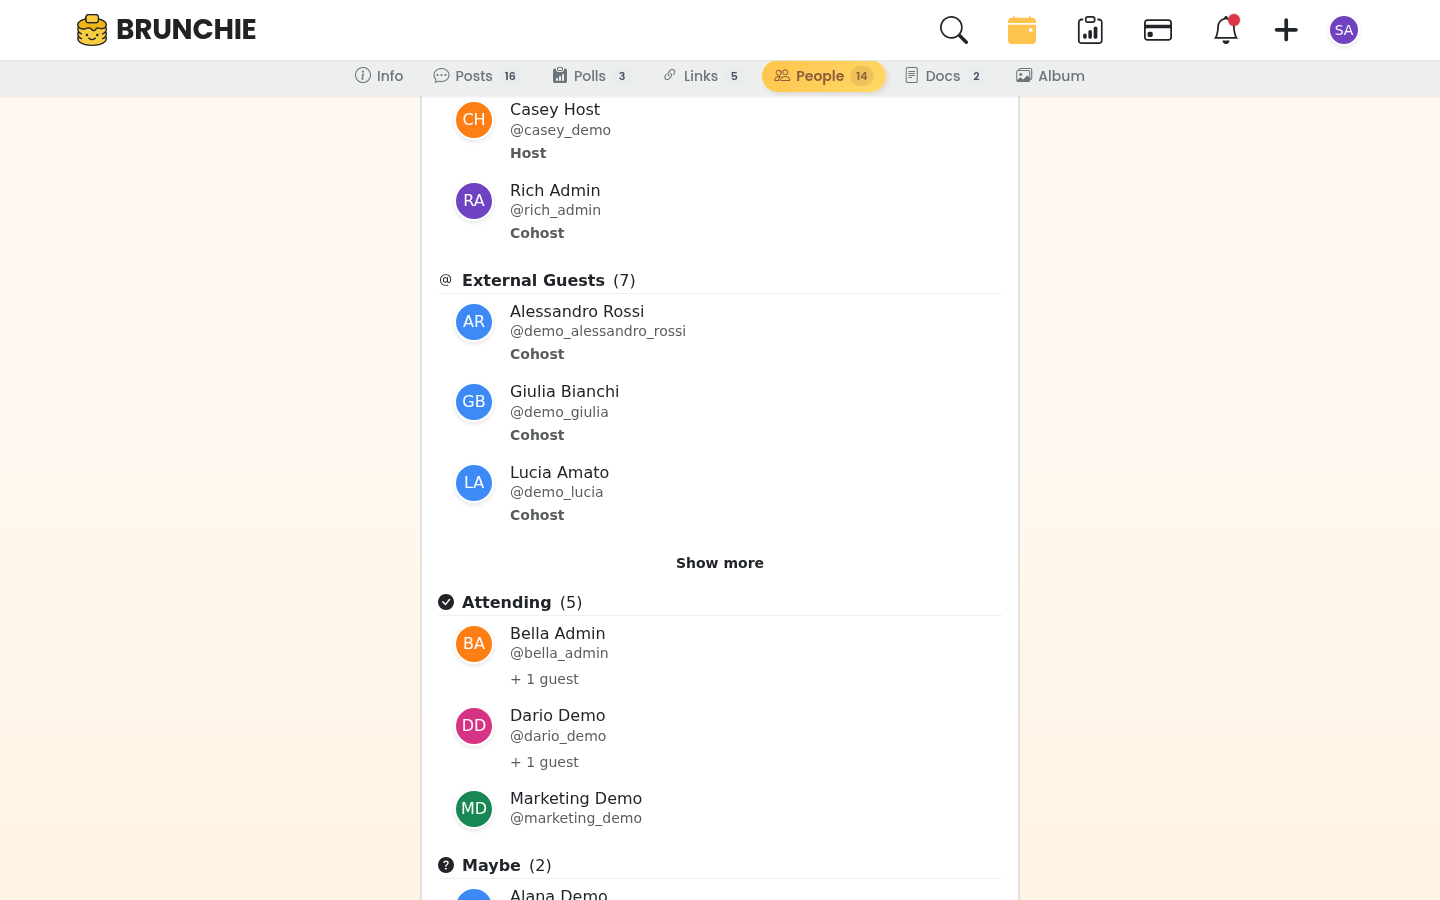Open Dario Demo's profile name
Screen dimensions: 1440x900
pyautogui.click(x=557, y=715)
